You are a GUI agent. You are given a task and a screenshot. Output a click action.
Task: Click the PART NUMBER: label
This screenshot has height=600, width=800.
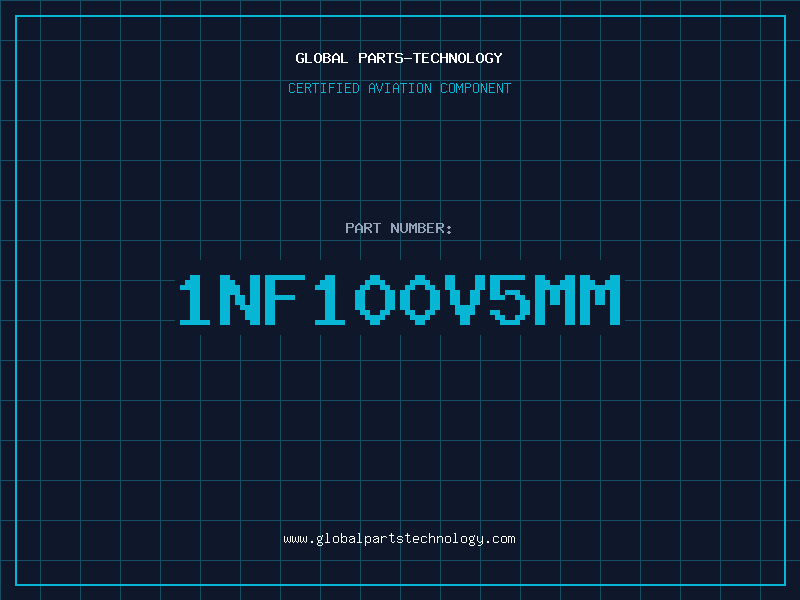pos(399,228)
